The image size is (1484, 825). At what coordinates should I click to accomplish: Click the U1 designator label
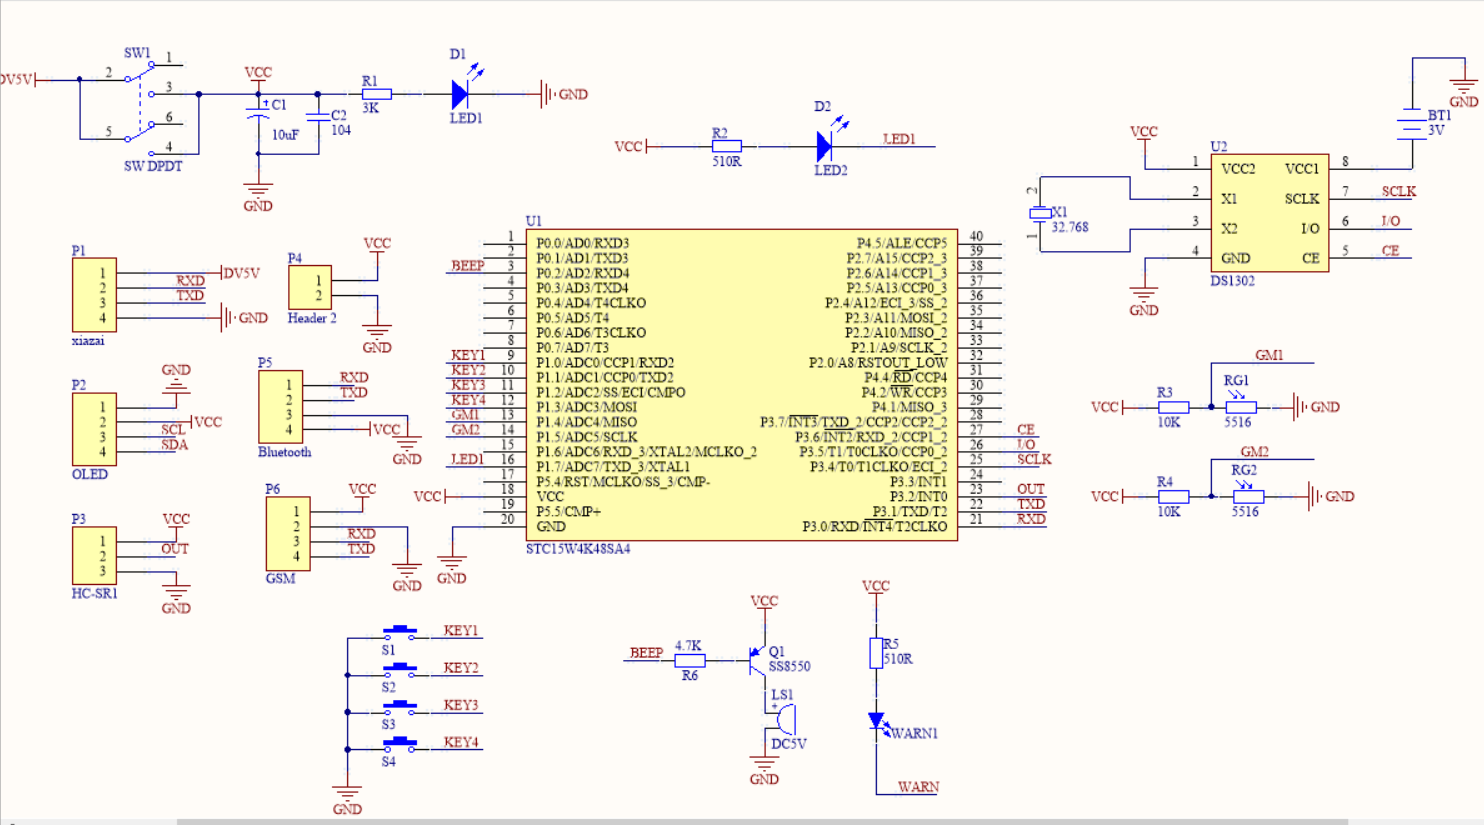pyautogui.click(x=534, y=221)
